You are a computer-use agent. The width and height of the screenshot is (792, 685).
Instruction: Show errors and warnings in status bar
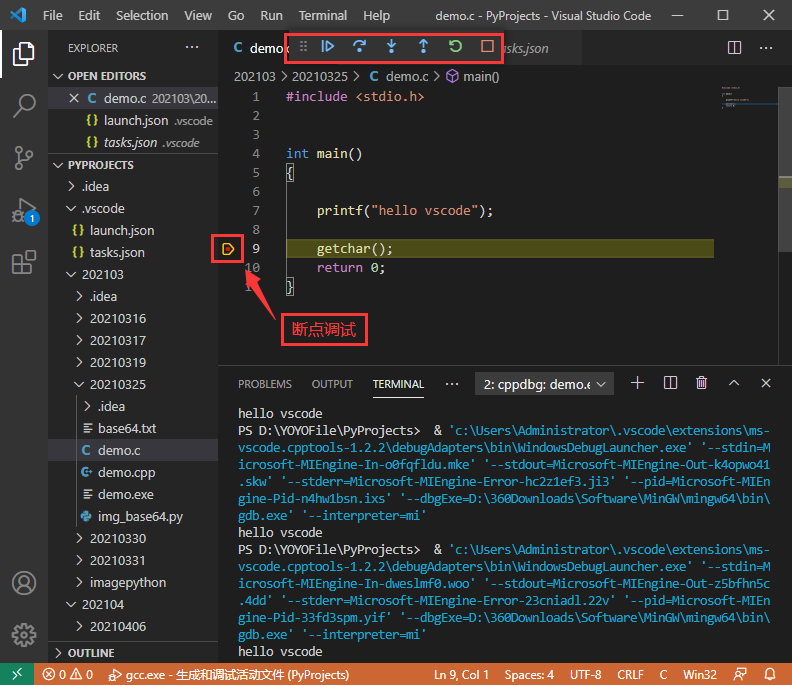point(68,674)
